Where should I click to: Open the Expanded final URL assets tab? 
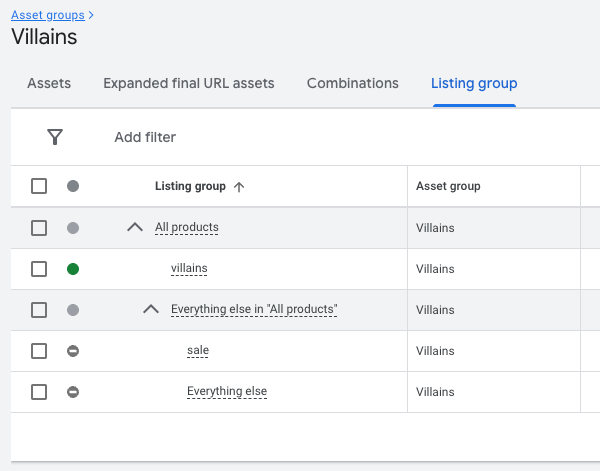[x=188, y=83]
